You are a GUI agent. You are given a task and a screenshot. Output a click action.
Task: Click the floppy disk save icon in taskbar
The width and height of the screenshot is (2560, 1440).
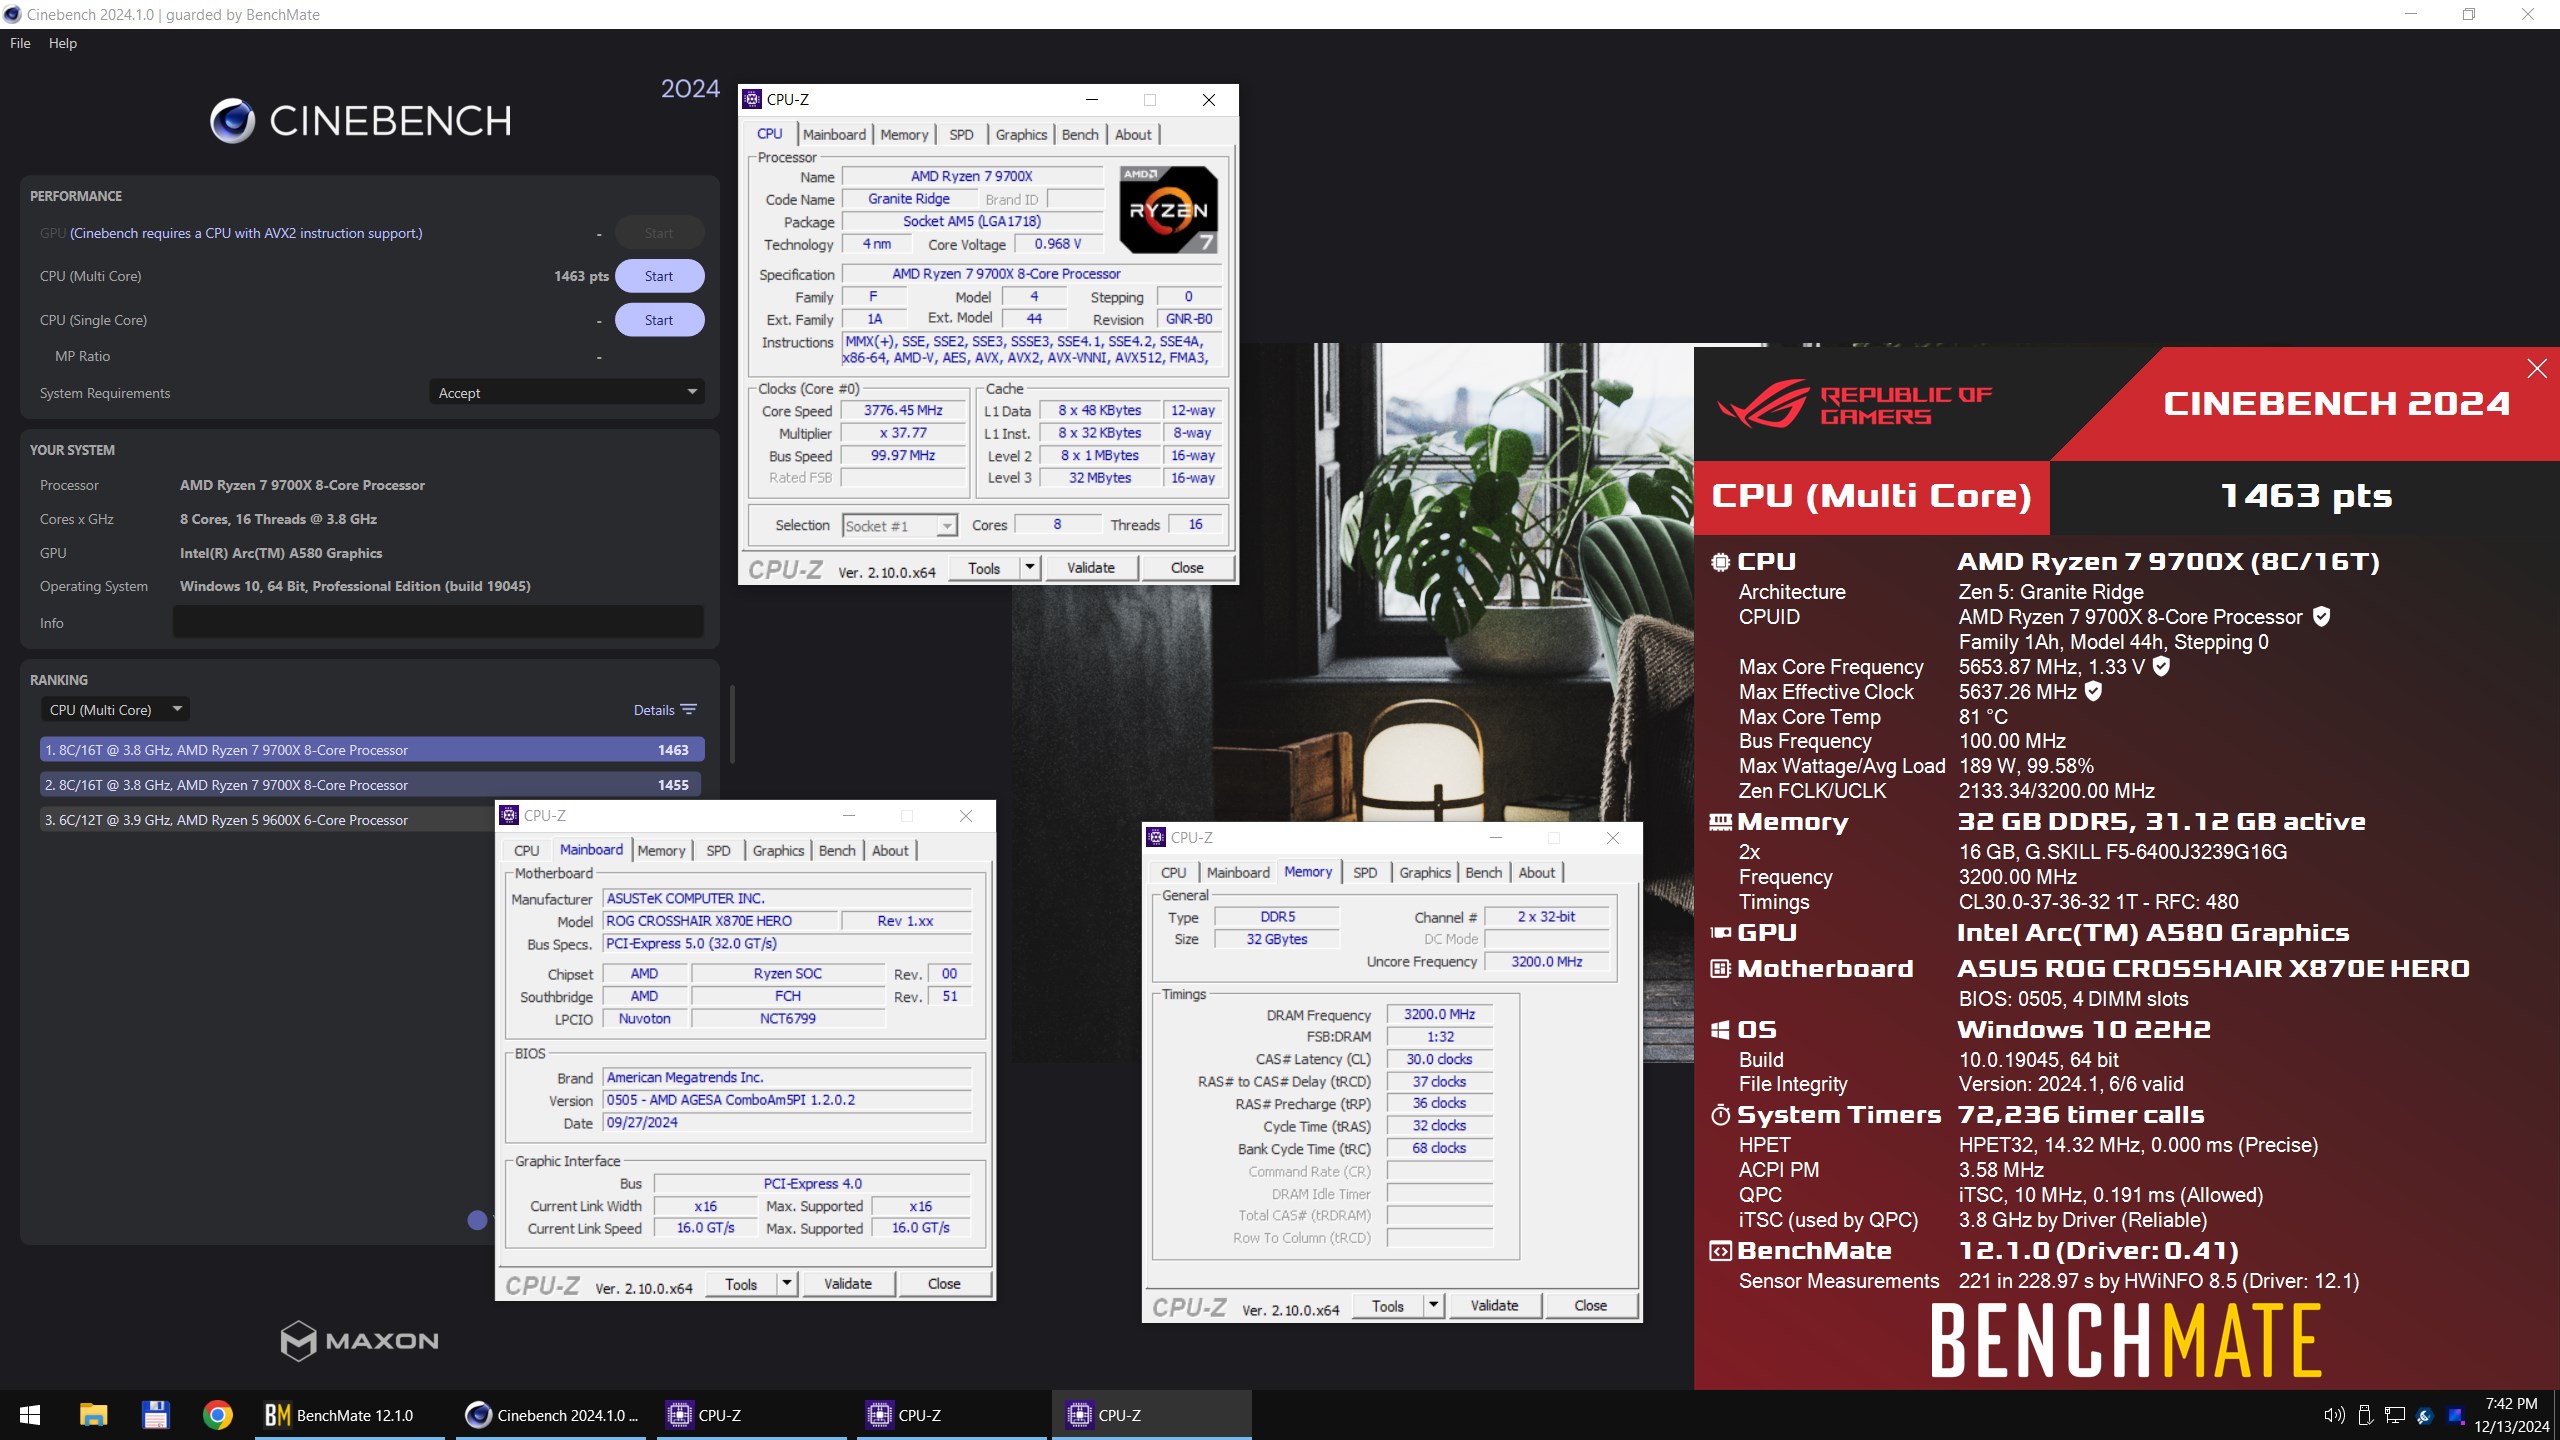[x=155, y=1415]
